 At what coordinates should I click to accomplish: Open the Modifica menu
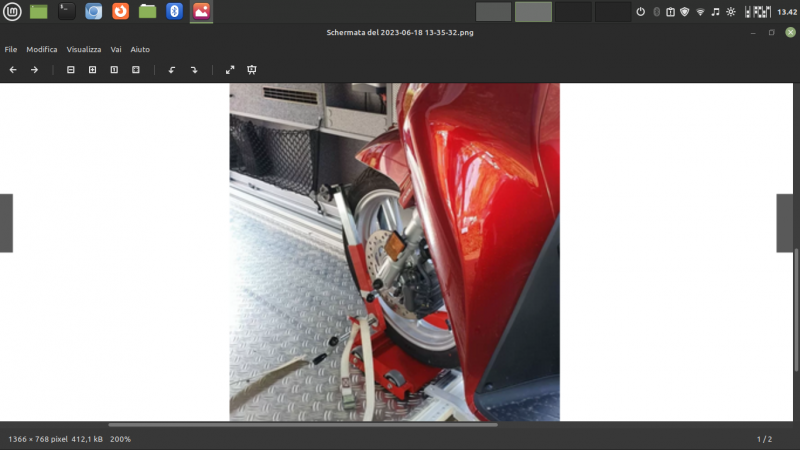(42, 49)
